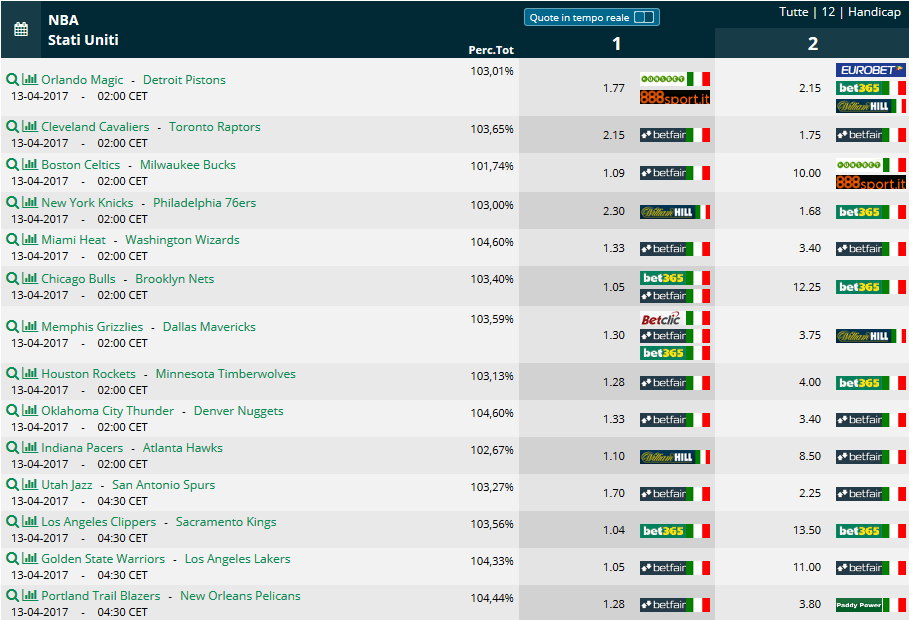Open the Dallas Mavericks team link

click(209, 327)
